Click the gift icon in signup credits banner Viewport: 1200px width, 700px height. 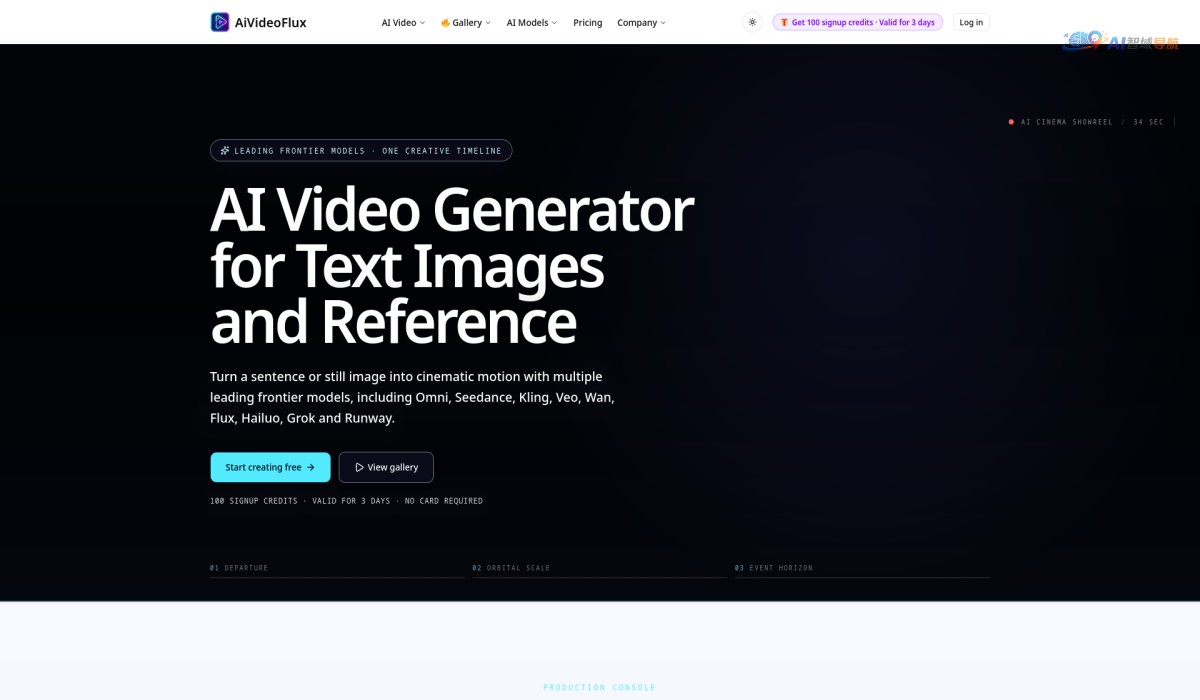click(784, 22)
